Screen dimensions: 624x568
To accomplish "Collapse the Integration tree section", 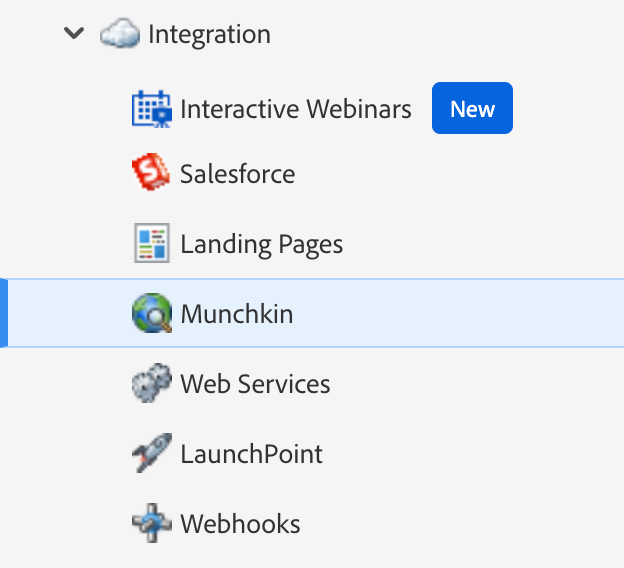I will pos(73,33).
